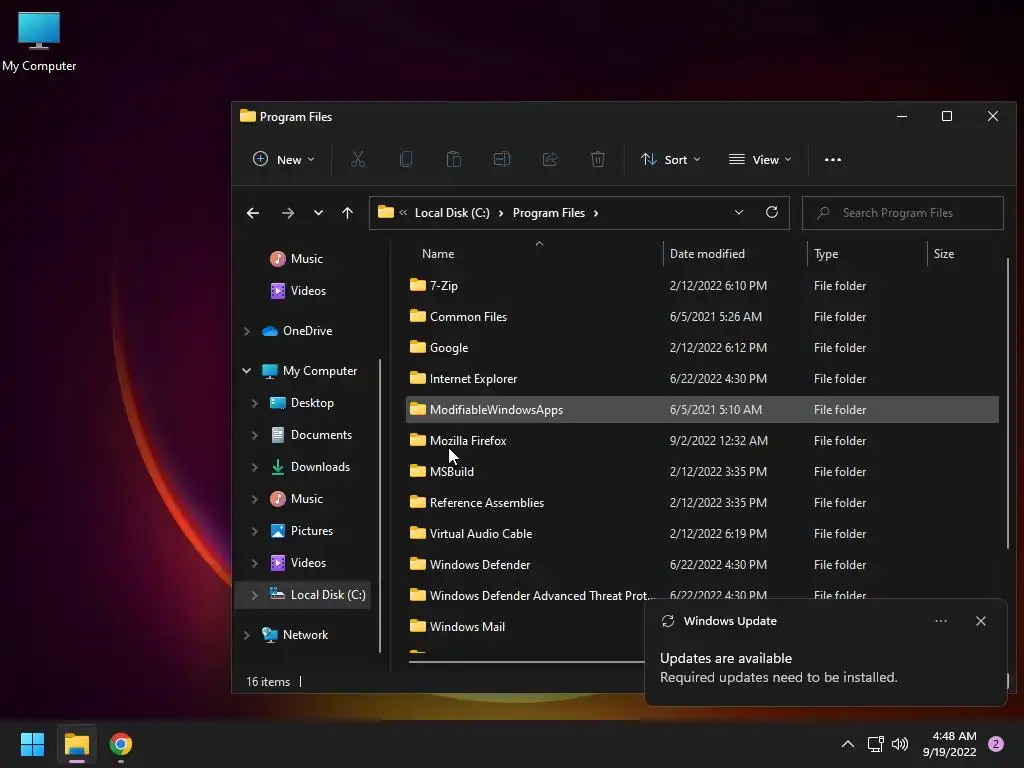The height and width of the screenshot is (768, 1024).
Task: Select Network in the navigation pane
Action: (305, 635)
